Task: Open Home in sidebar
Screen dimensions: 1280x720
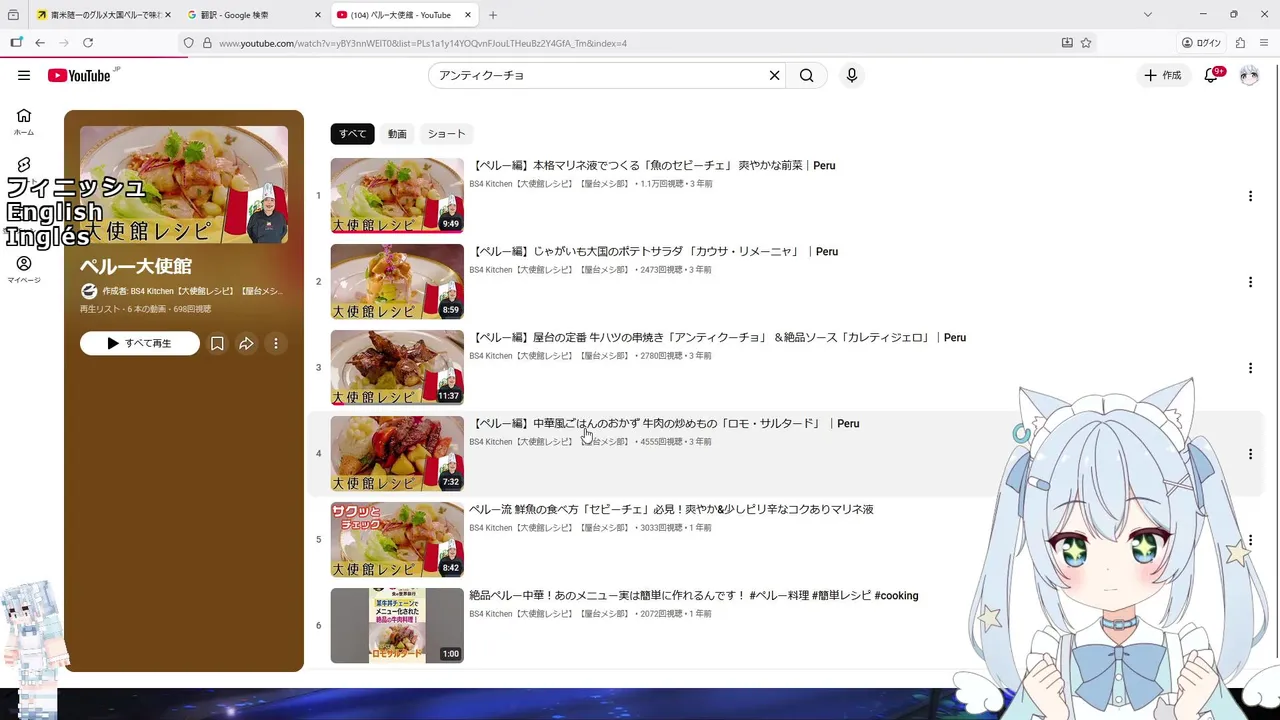Action: point(24,121)
